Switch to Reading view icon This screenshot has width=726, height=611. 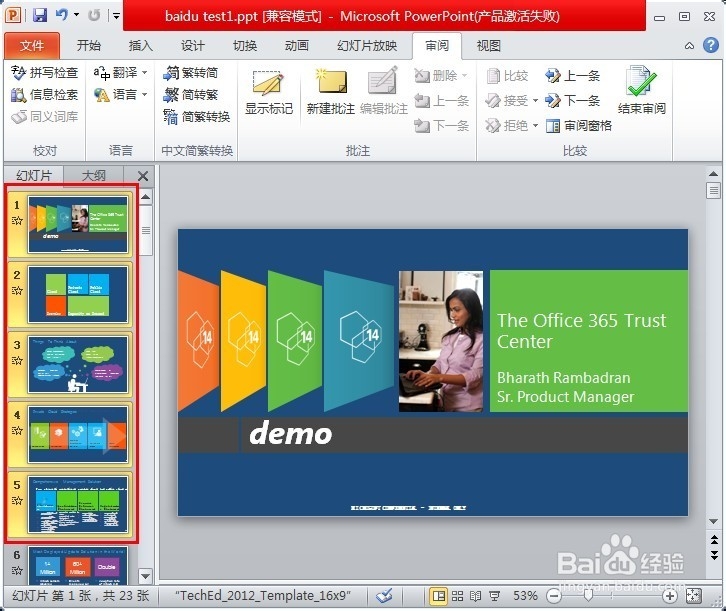pyautogui.click(x=476, y=595)
